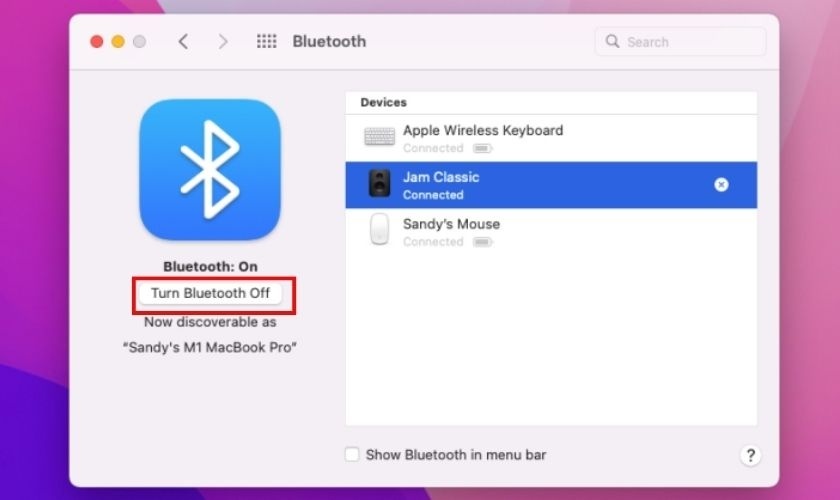Select the Jam Classic device row
The width and height of the screenshot is (840, 500).
(x=551, y=185)
